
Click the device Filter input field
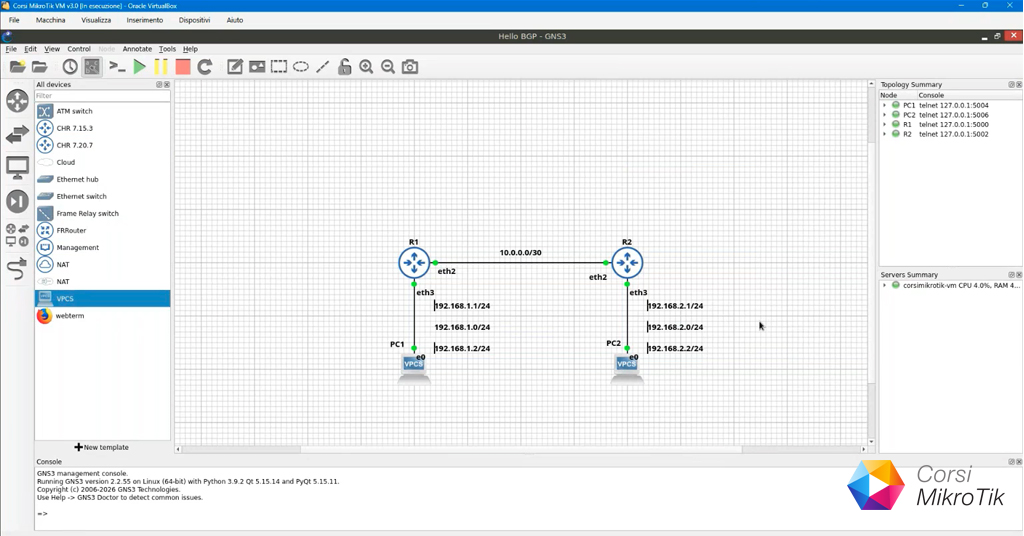[x=103, y=96]
